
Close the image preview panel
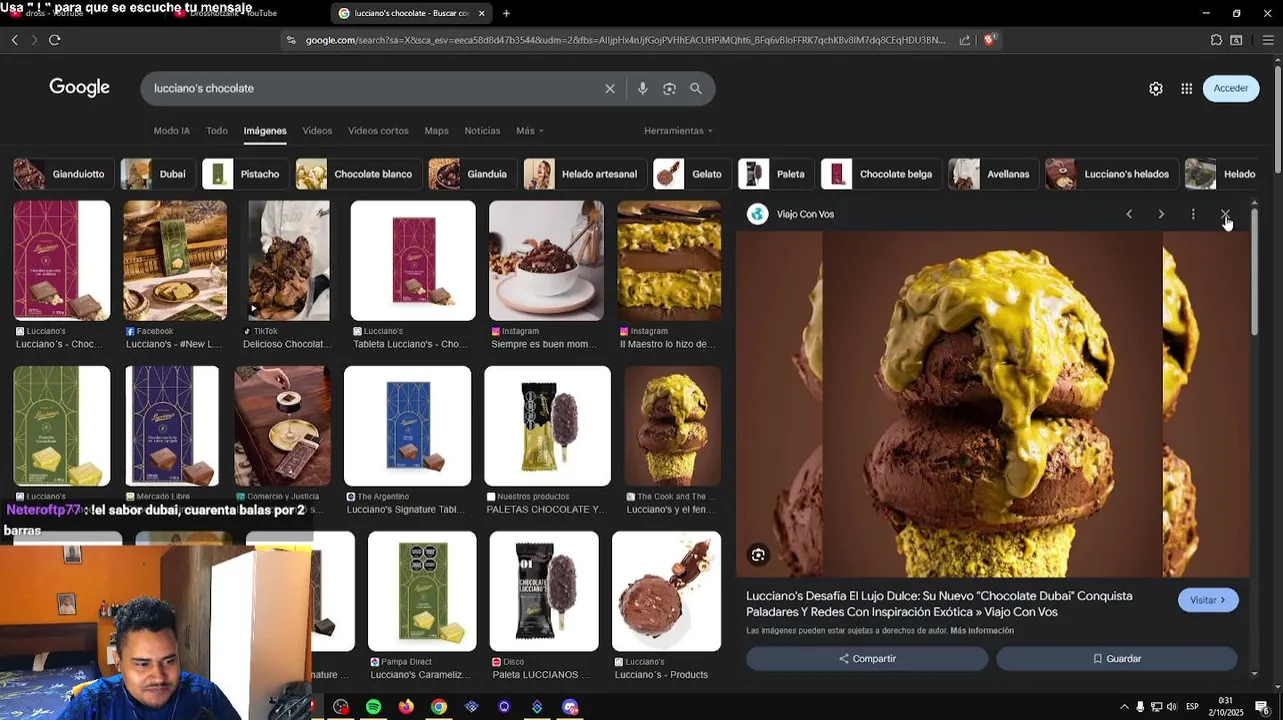coord(1225,214)
